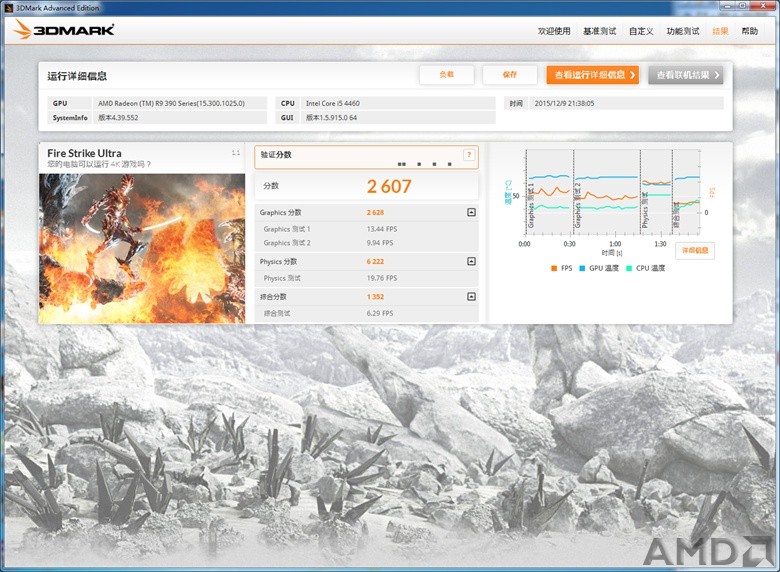Click the 综合测试 row, 6.29 FPS
780x572 pixels.
pyautogui.click(x=367, y=313)
